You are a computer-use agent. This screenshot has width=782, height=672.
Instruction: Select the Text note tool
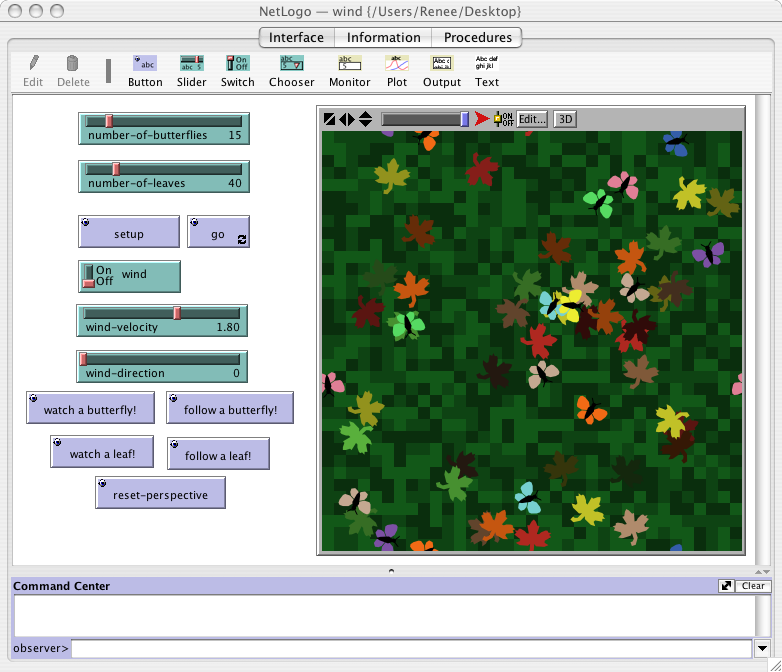487,71
